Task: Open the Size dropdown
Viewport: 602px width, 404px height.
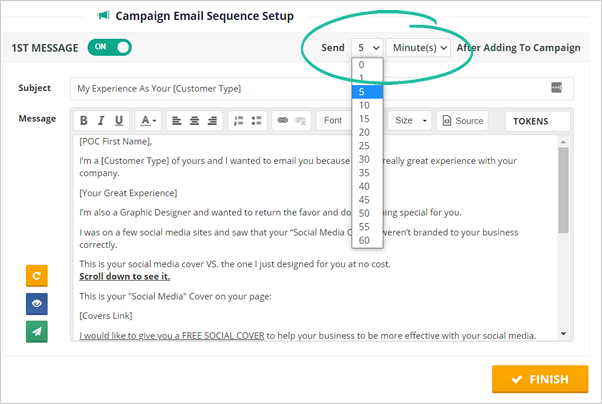Action: click(x=410, y=121)
